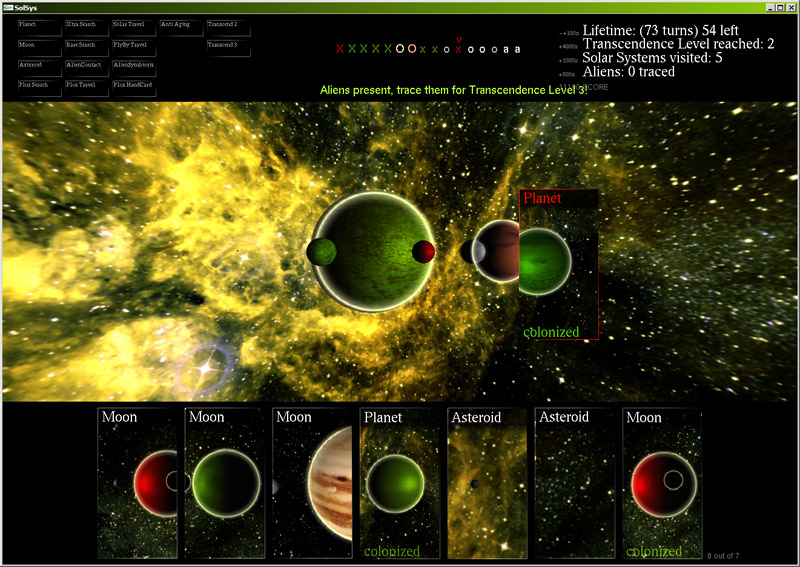Click the Transcend 3 button
This screenshot has height=567, width=800.
coord(228,48)
